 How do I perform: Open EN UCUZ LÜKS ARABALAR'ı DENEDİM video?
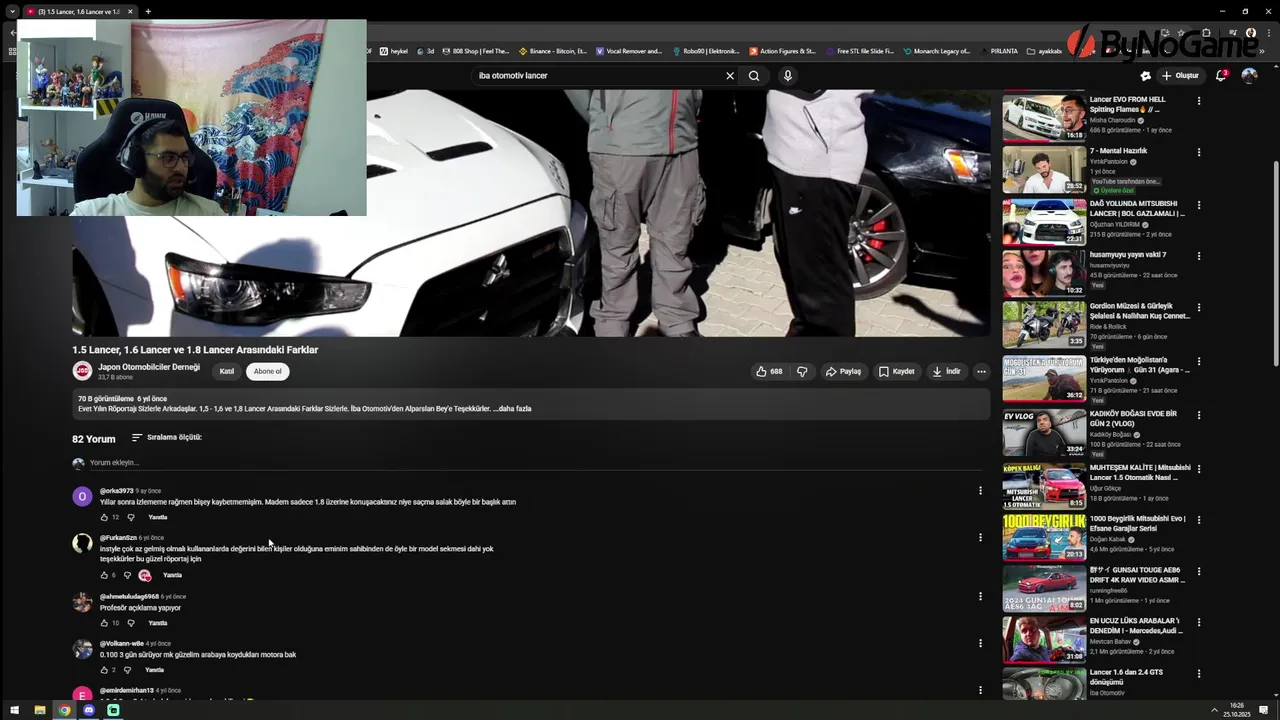point(1044,640)
